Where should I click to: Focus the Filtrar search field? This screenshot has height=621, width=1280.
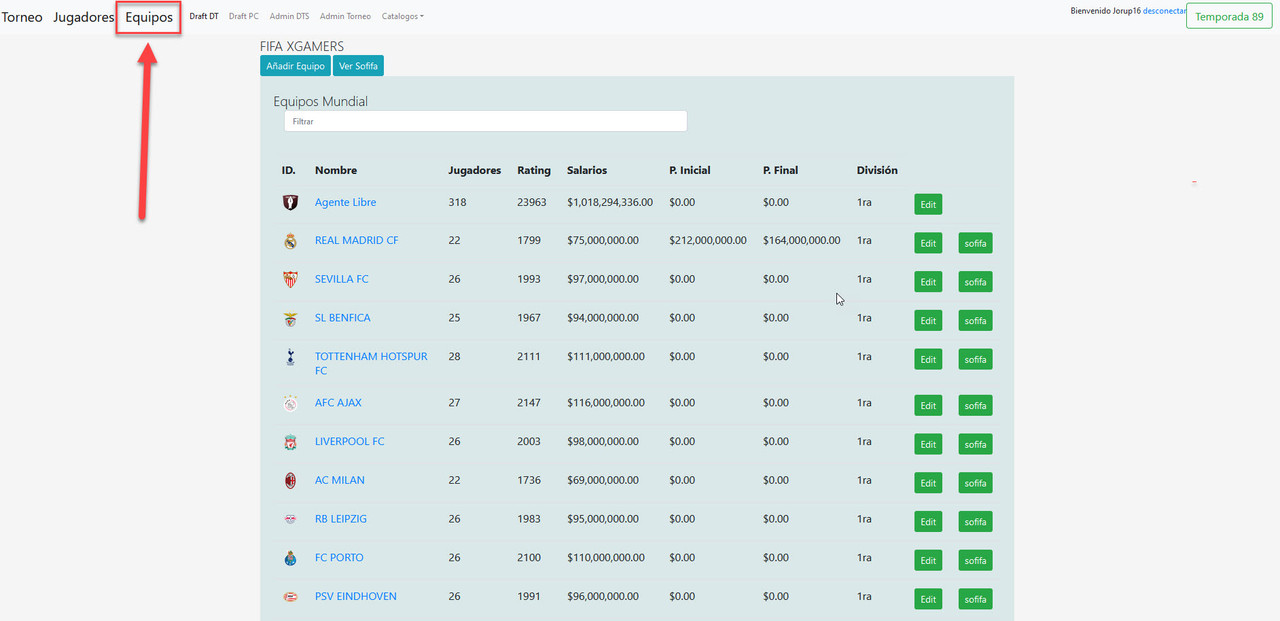pos(485,121)
